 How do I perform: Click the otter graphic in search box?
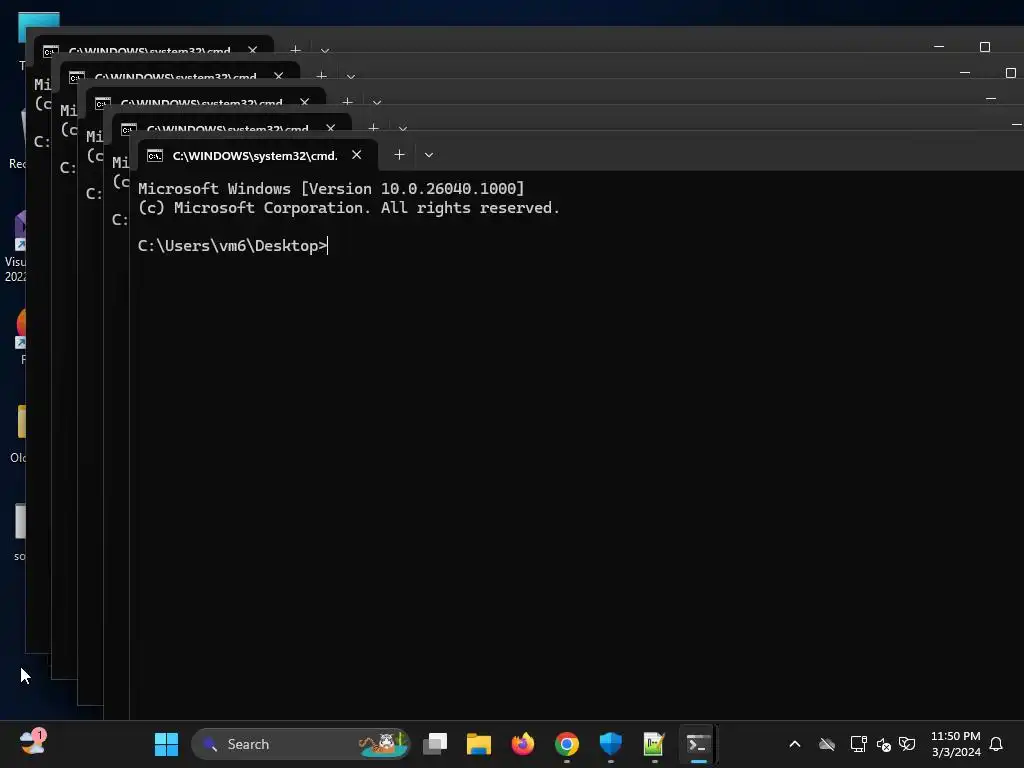(x=383, y=743)
